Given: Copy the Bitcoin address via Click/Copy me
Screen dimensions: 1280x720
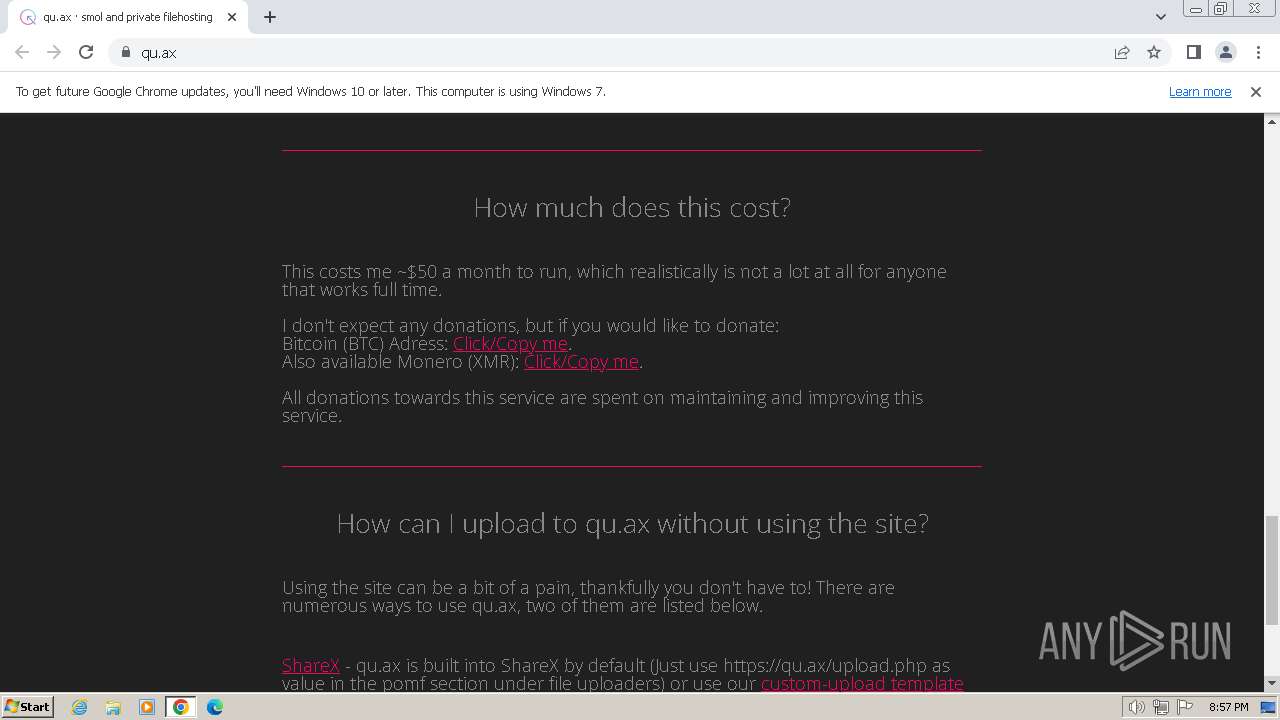Looking at the screenshot, I should click(510, 343).
